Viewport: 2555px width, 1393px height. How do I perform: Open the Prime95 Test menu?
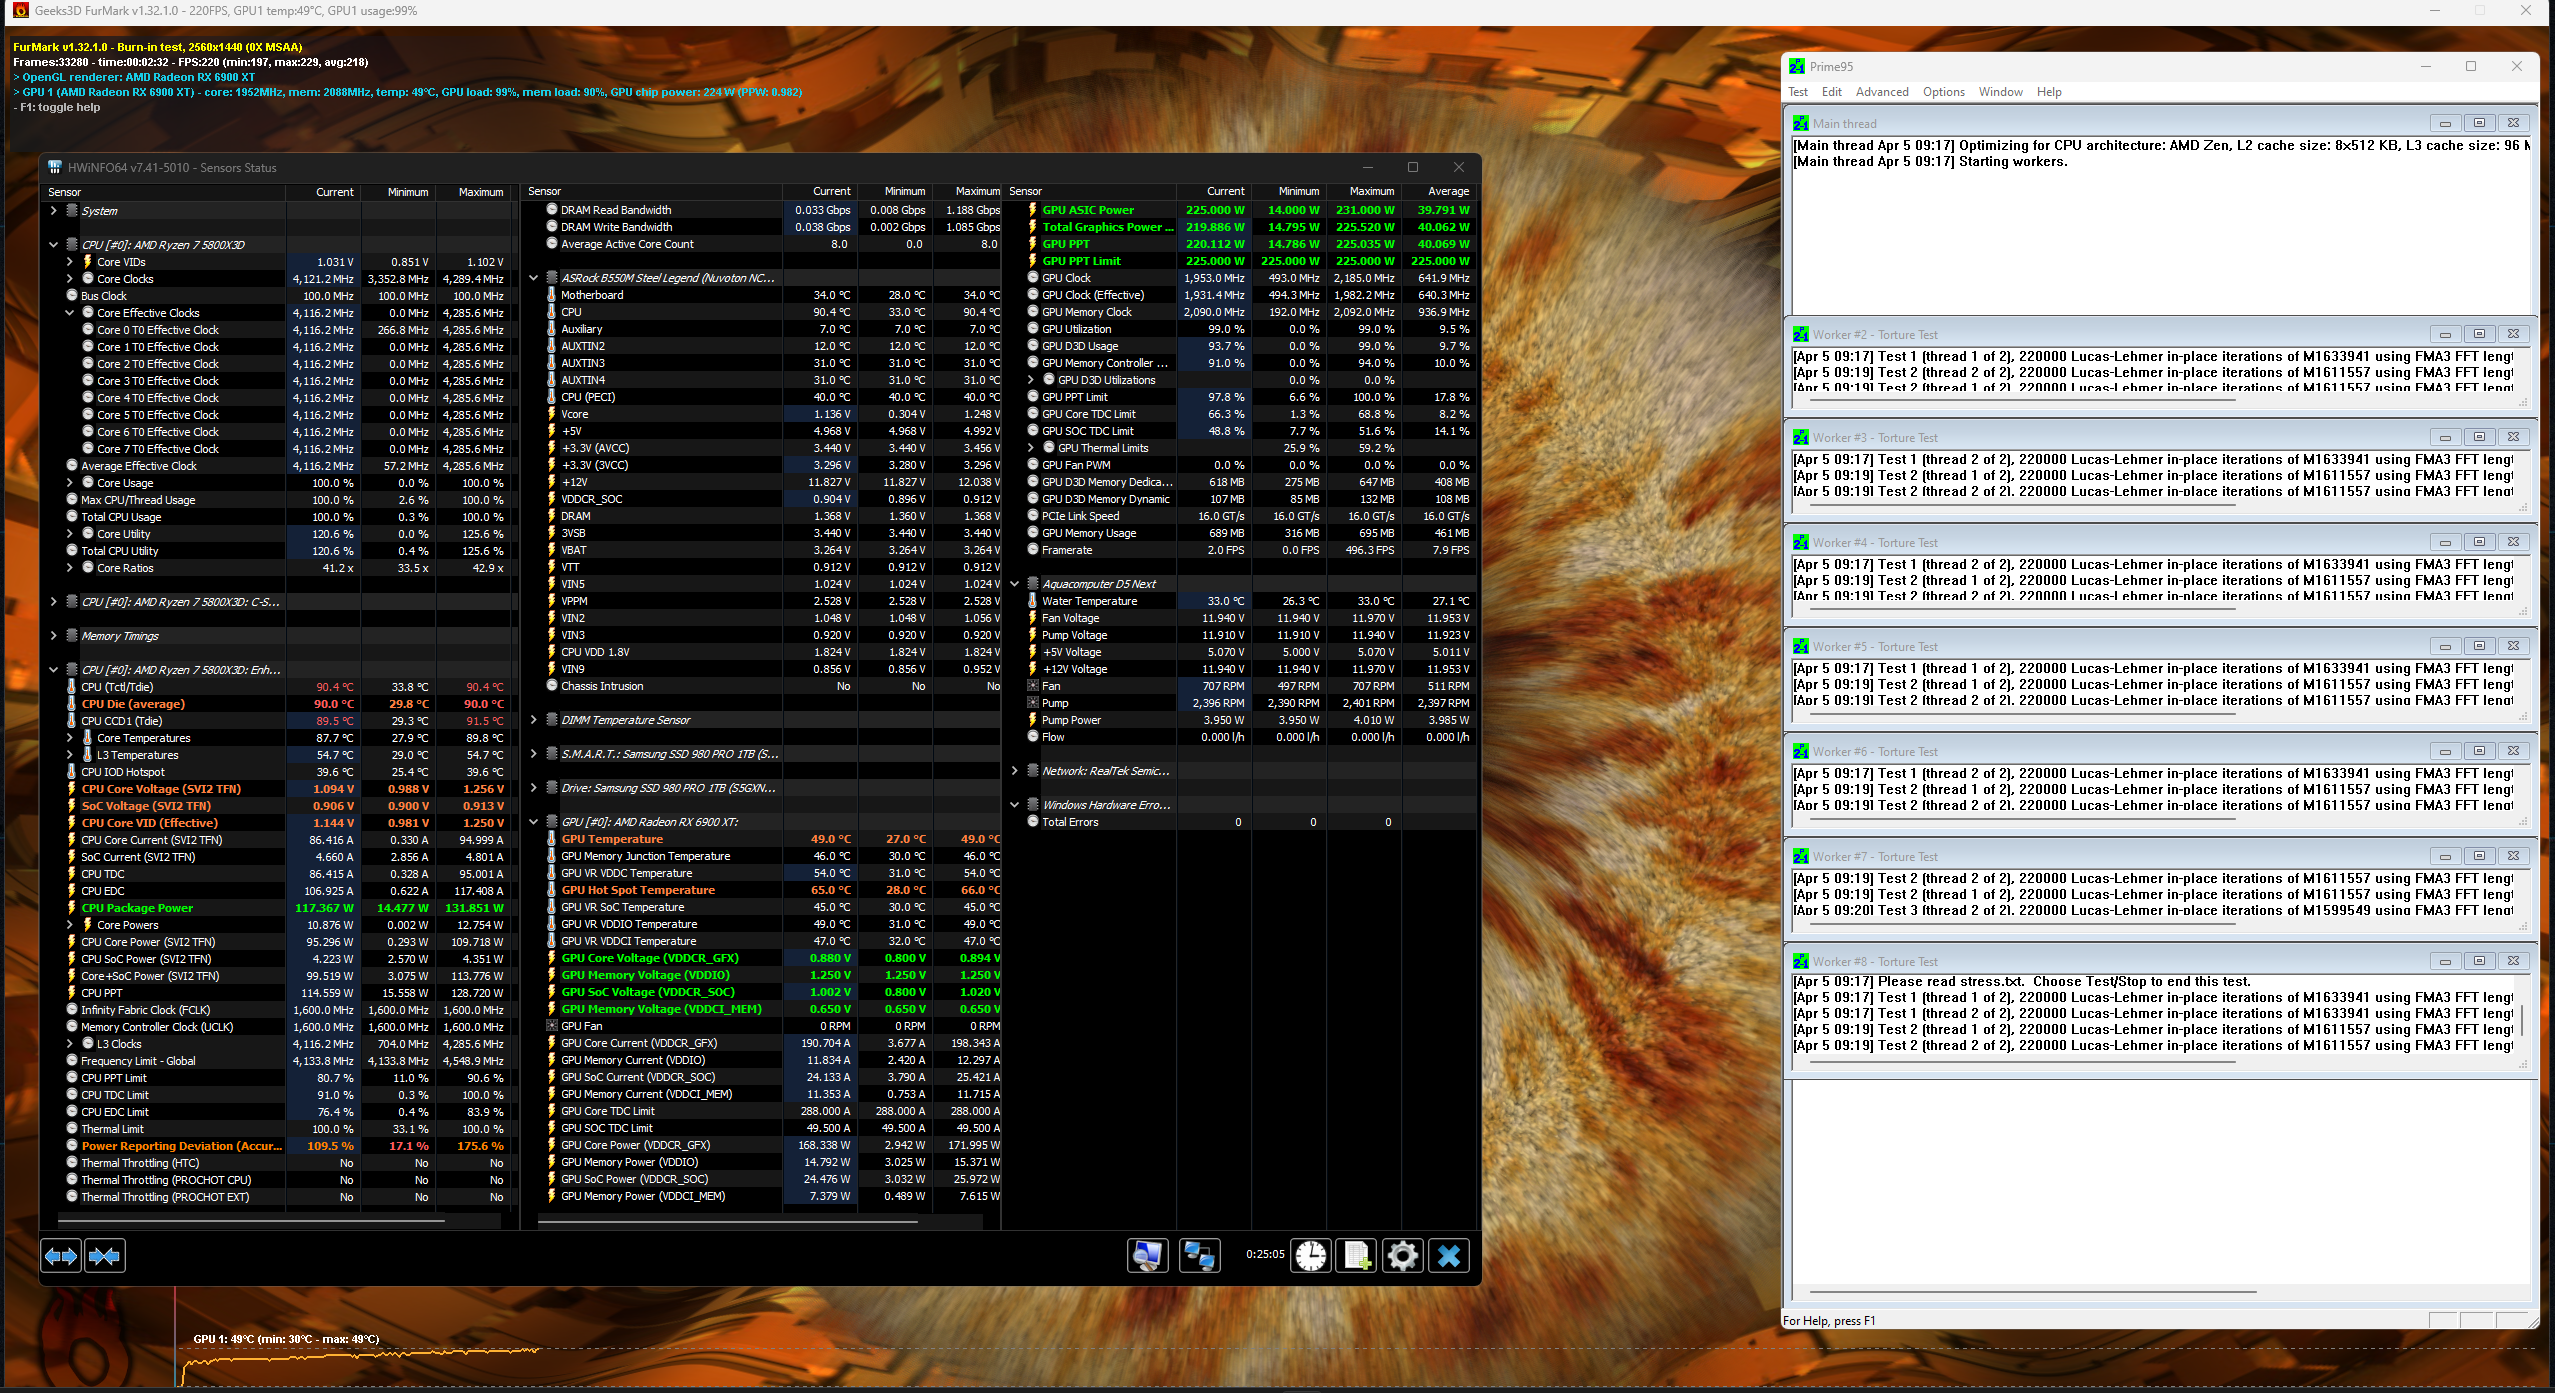click(1797, 92)
